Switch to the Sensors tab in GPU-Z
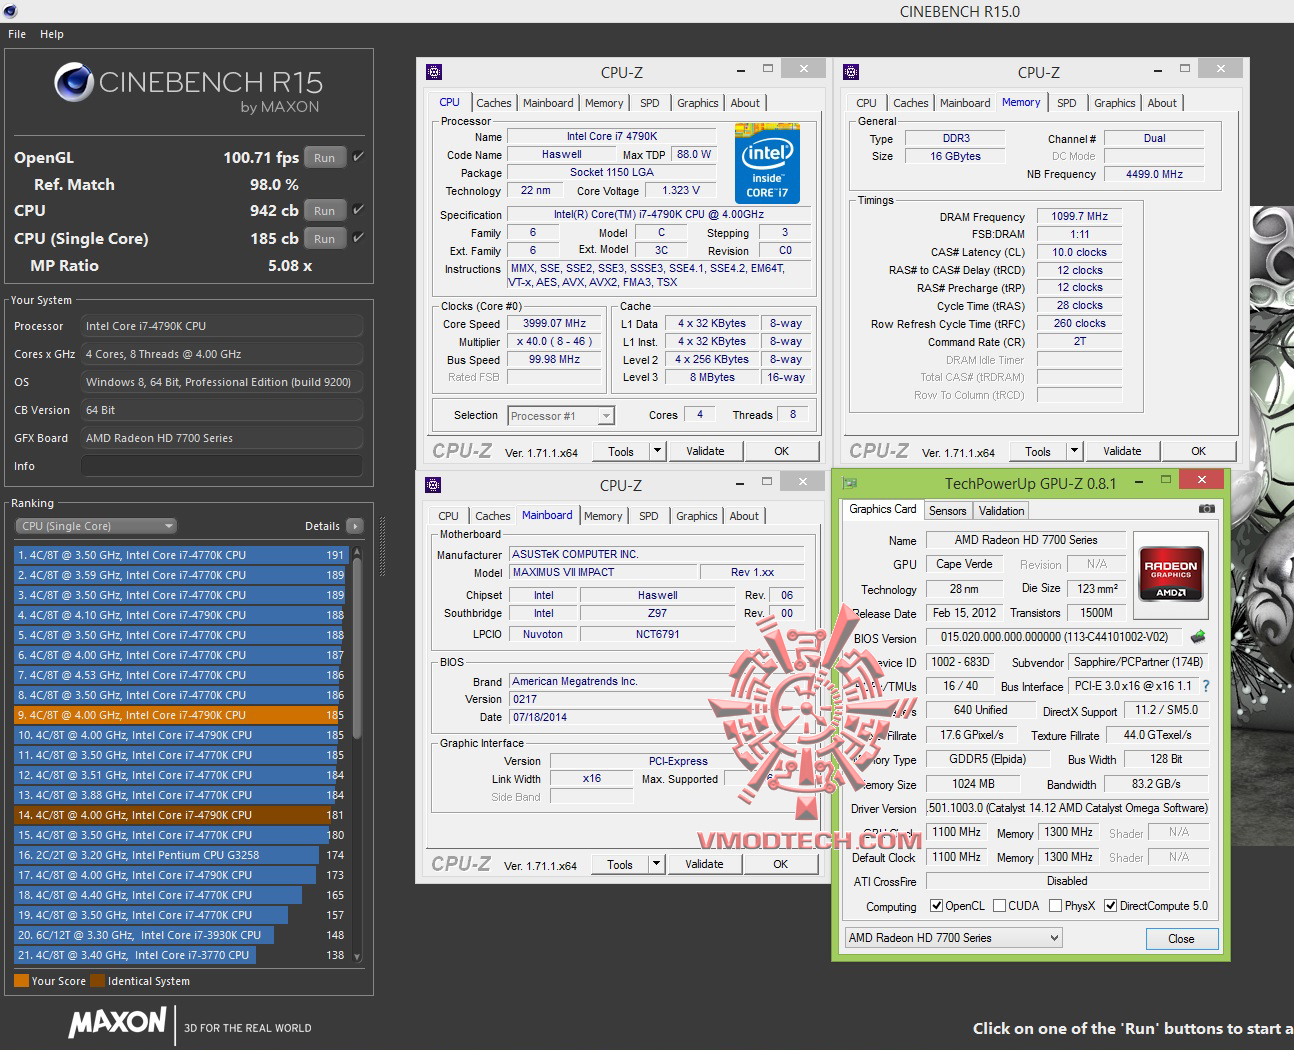Image resolution: width=1294 pixels, height=1050 pixels. pyautogui.click(x=947, y=511)
